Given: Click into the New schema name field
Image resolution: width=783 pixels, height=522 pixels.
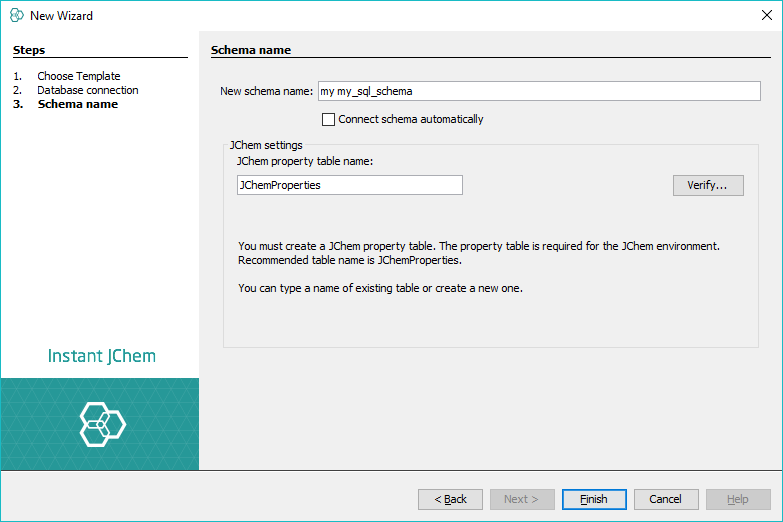Looking at the screenshot, I should click(539, 91).
